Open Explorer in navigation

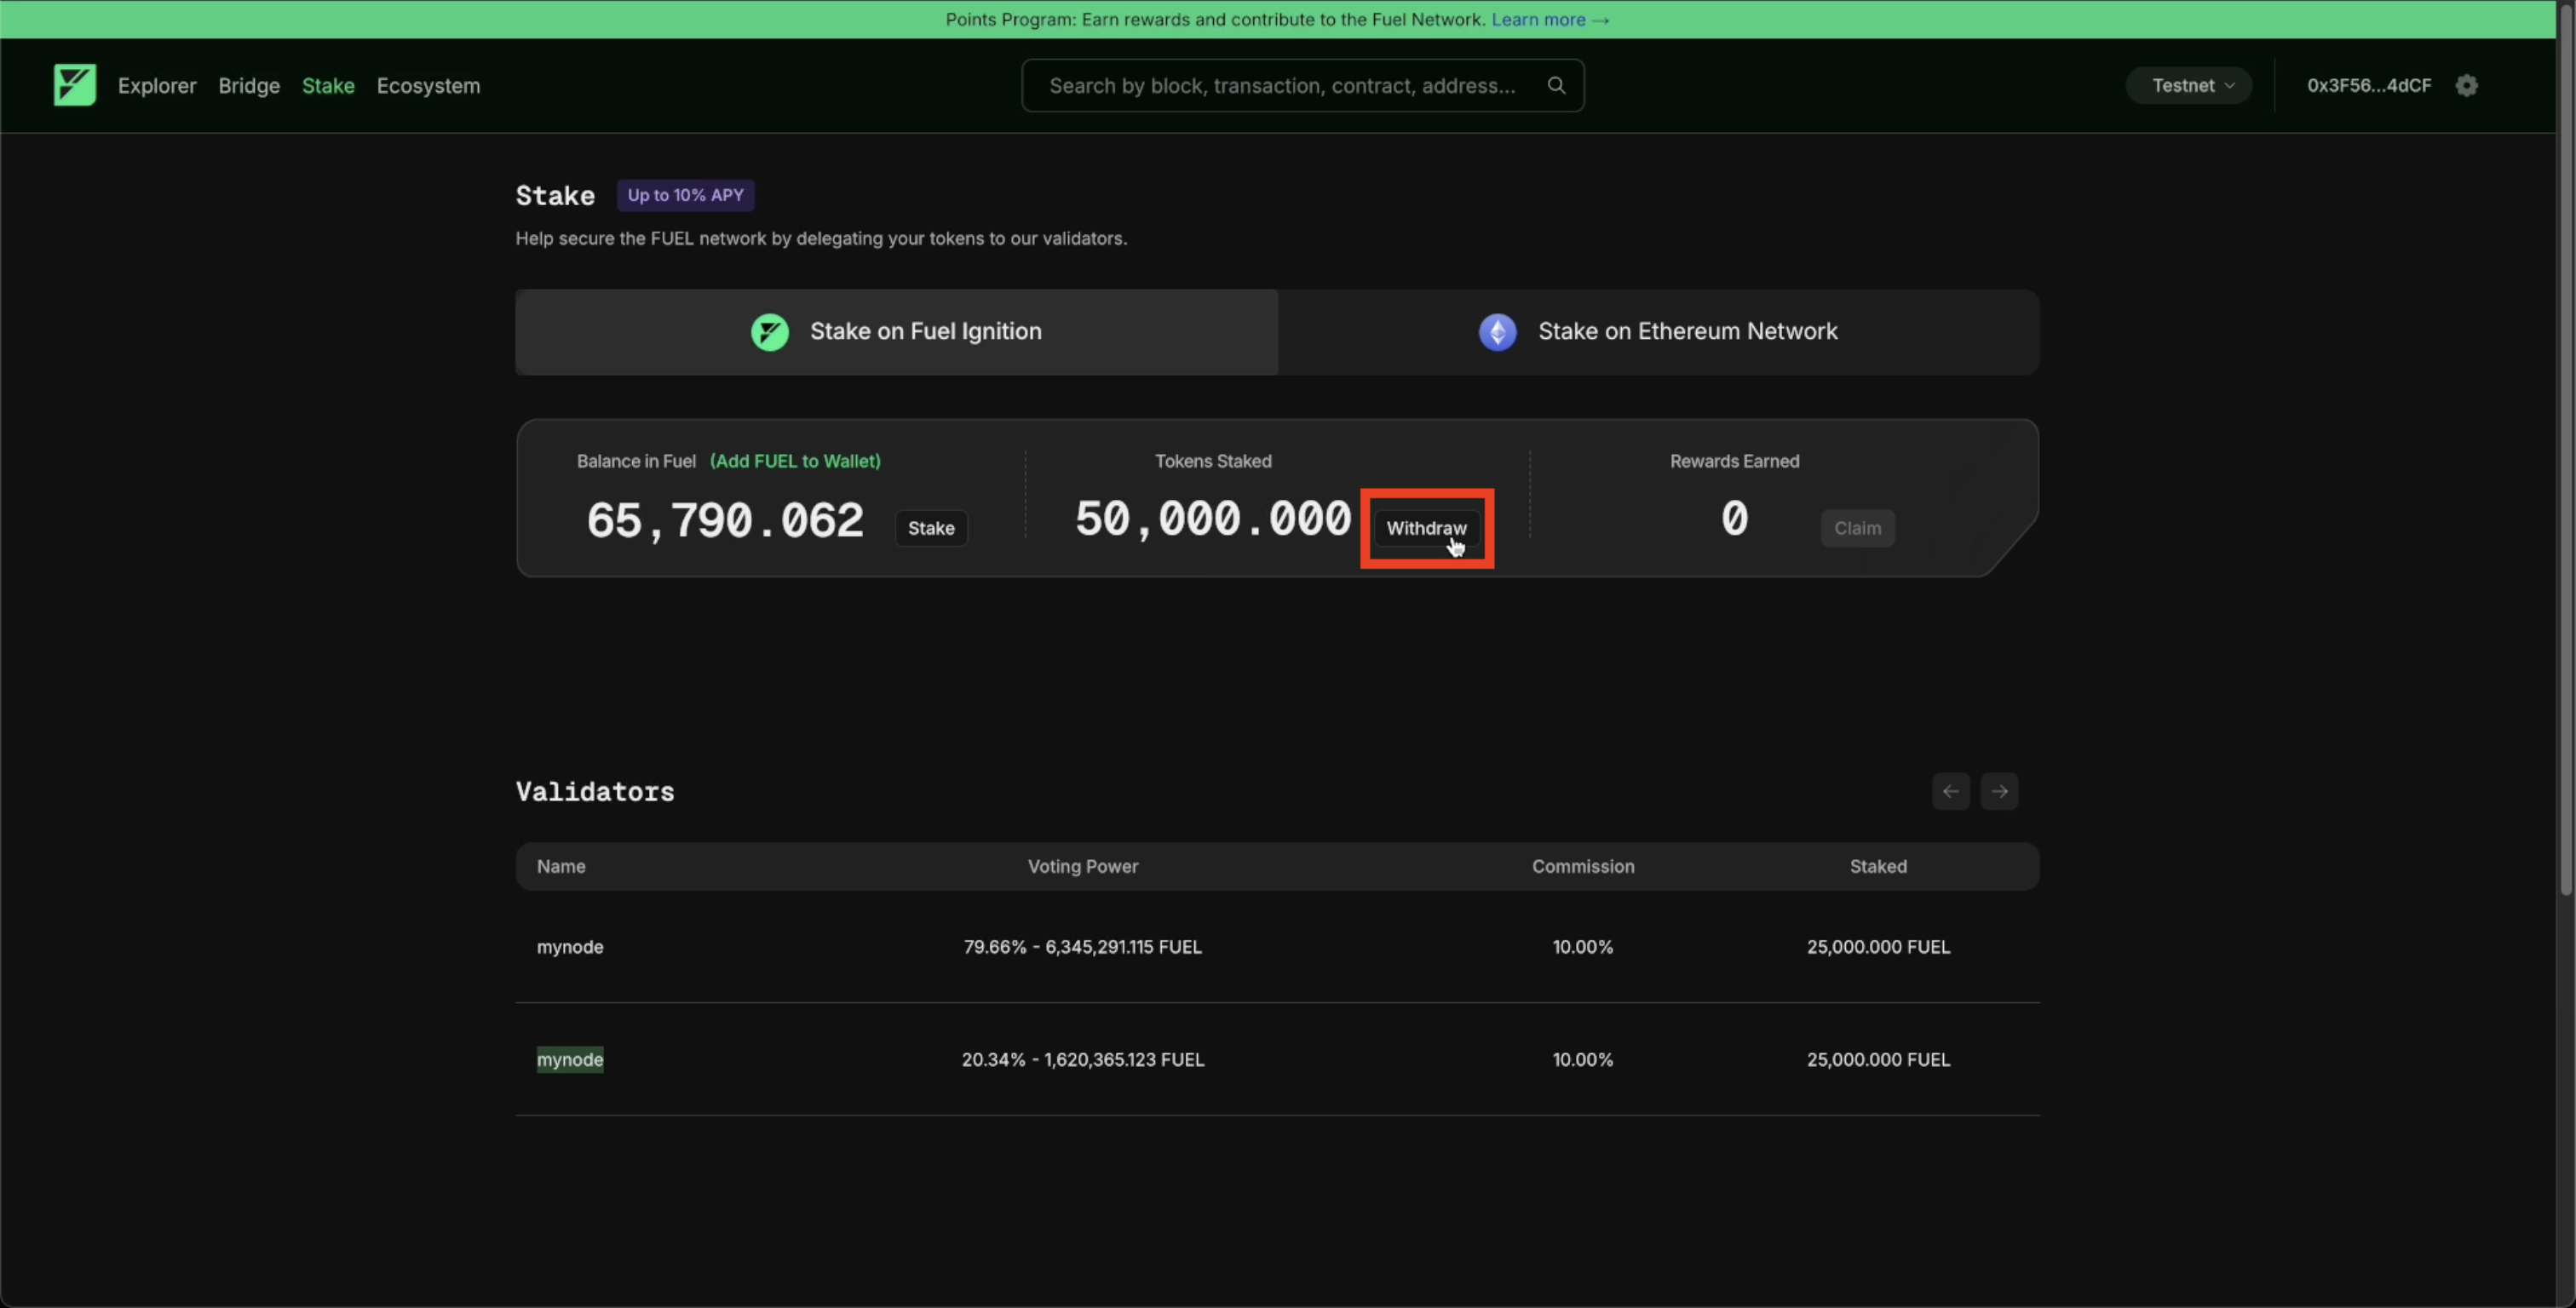pos(157,86)
